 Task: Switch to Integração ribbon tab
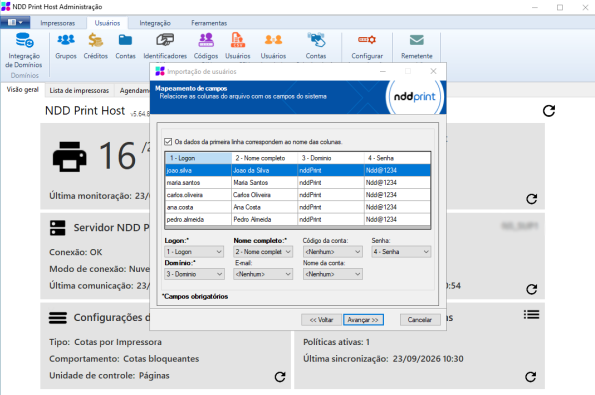155,23
